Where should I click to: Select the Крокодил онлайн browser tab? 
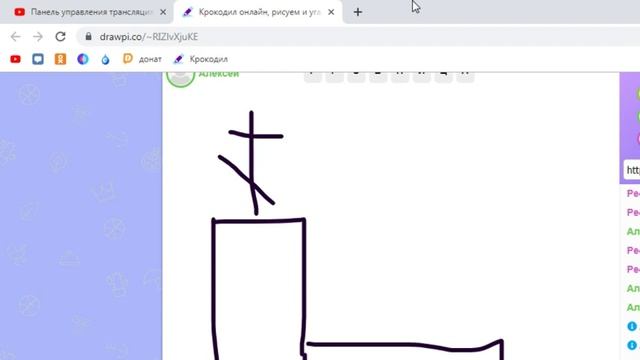tap(258, 12)
